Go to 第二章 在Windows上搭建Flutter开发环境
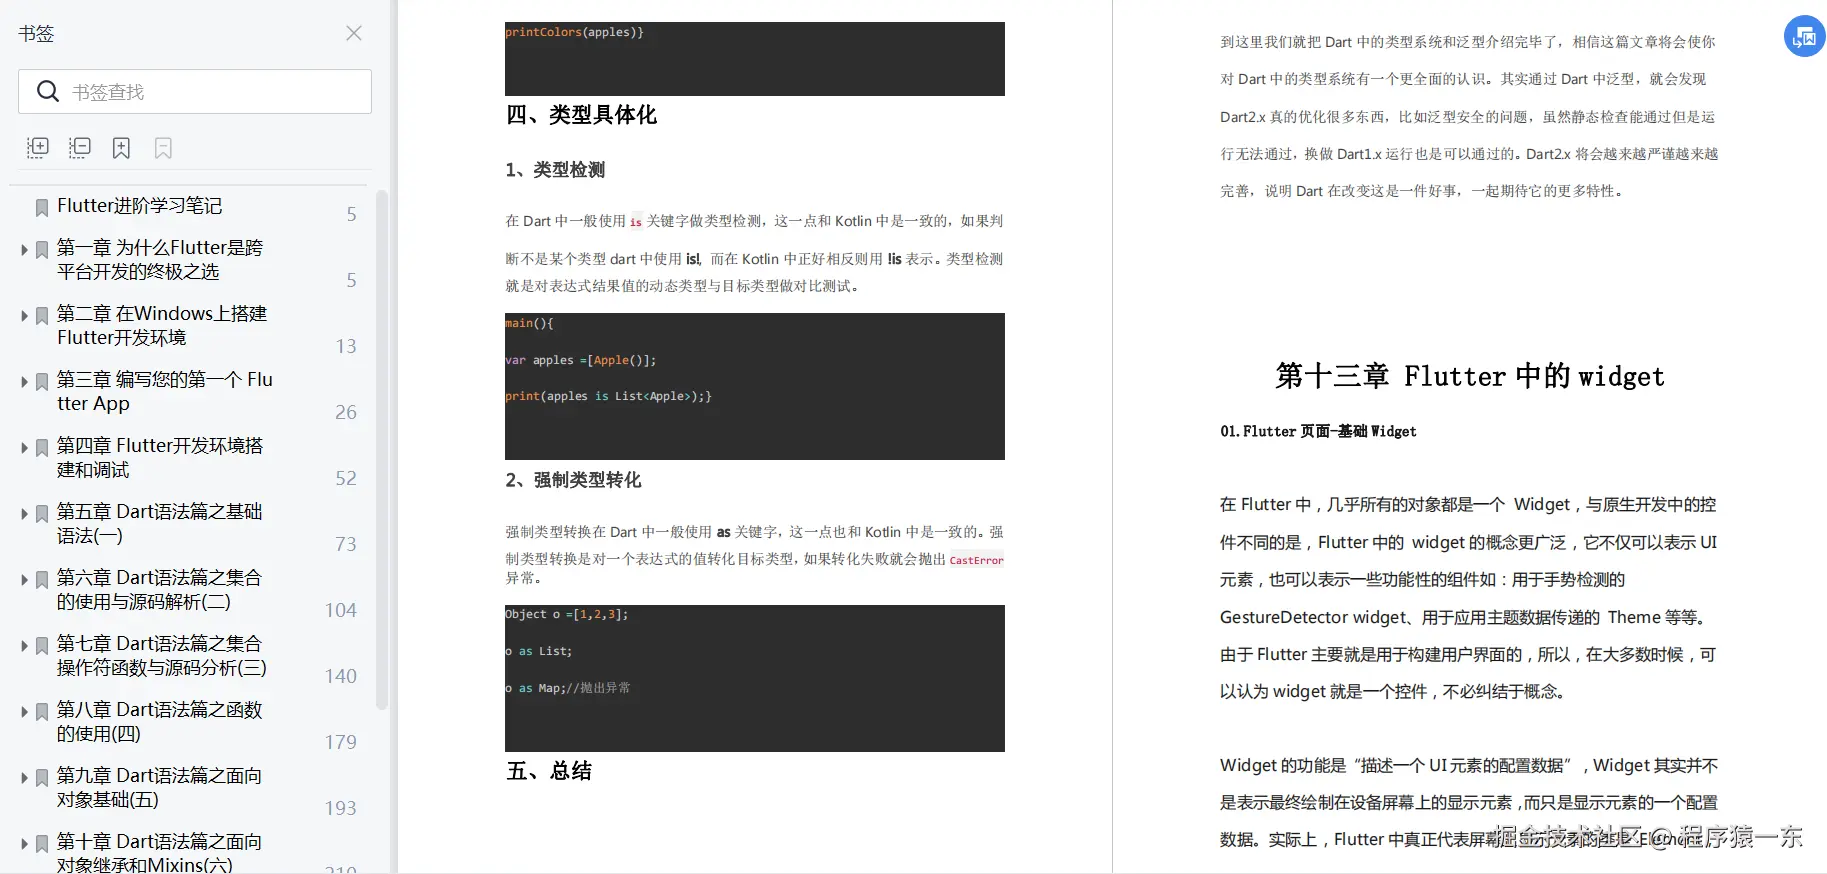The height and width of the screenshot is (874, 1827). point(162,326)
